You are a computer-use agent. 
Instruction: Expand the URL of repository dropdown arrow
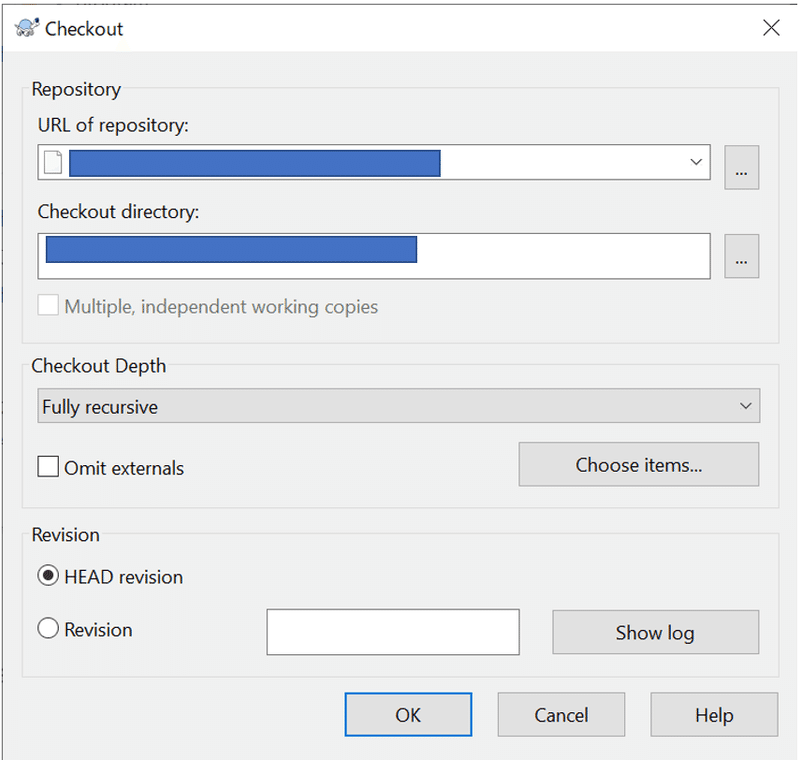(x=696, y=163)
